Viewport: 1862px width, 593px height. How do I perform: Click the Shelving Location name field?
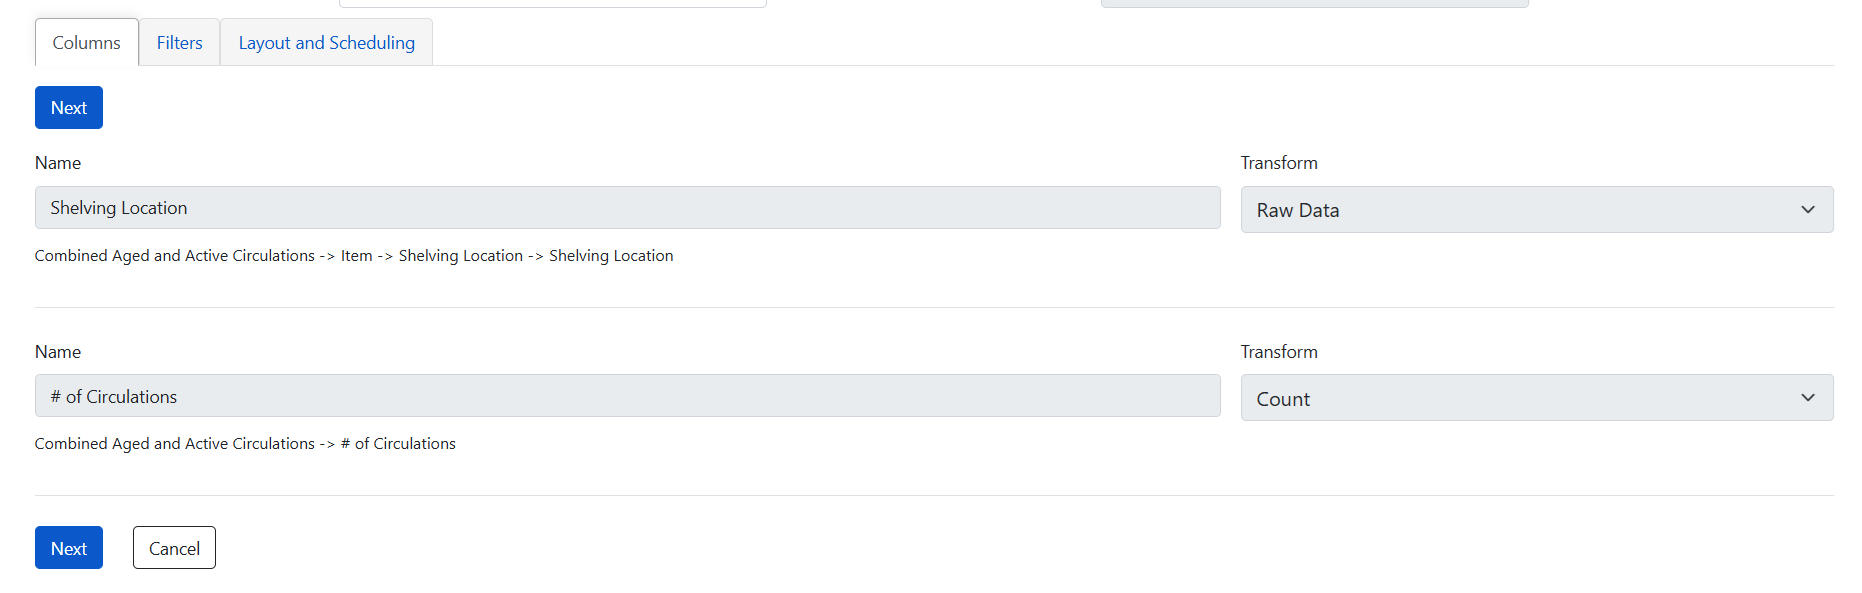627,208
